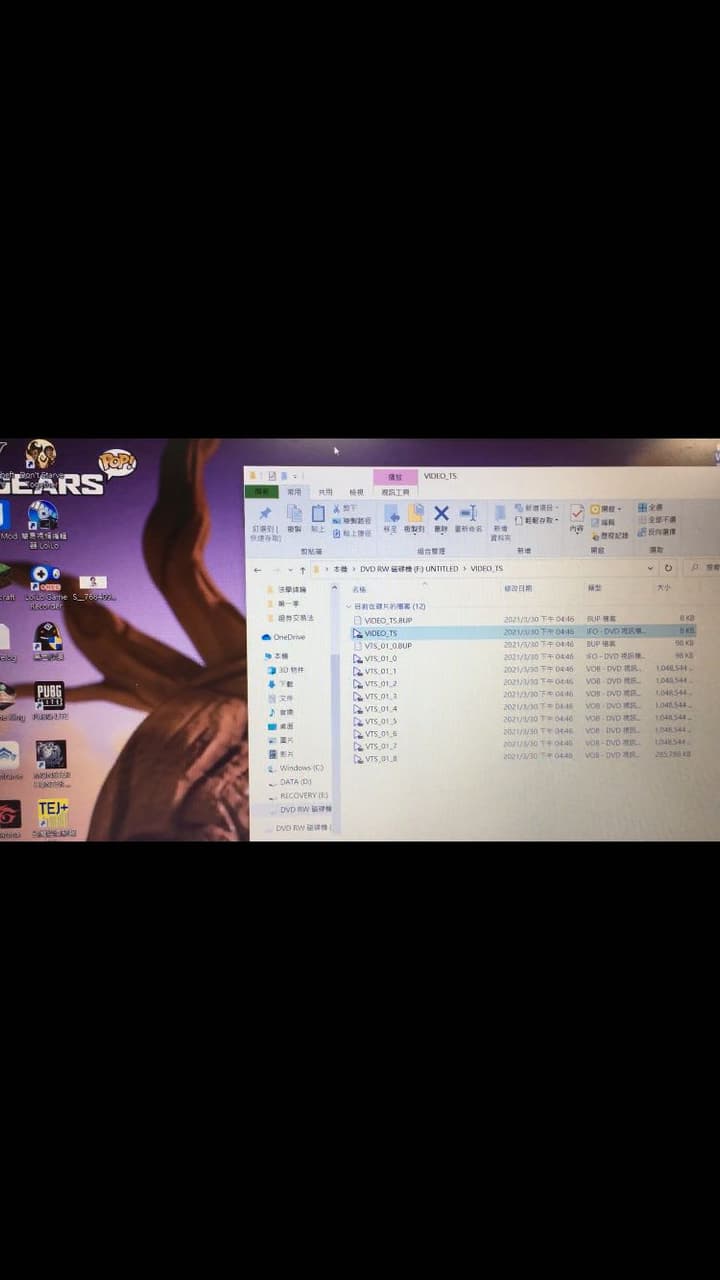Click the UNTITLED drive breadcrumb in the address bar
The width and height of the screenshot is (720, 1280).
coord(409,568)
